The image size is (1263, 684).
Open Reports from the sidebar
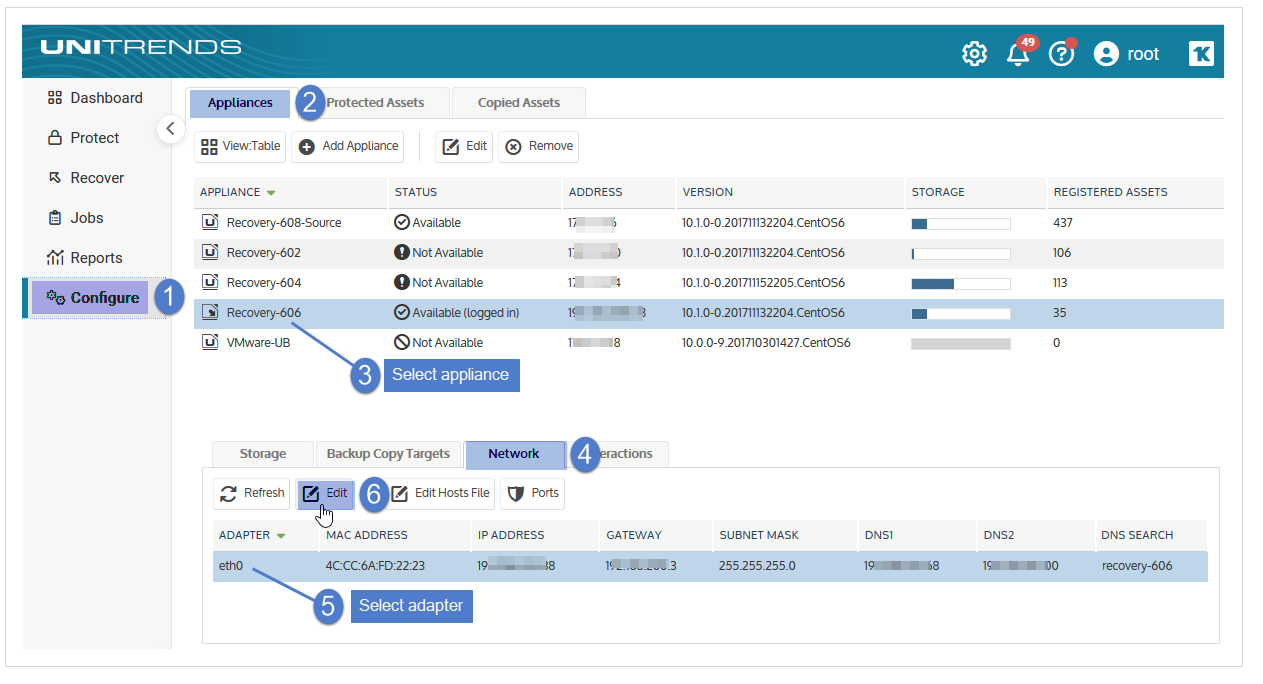tap(85, 258)
